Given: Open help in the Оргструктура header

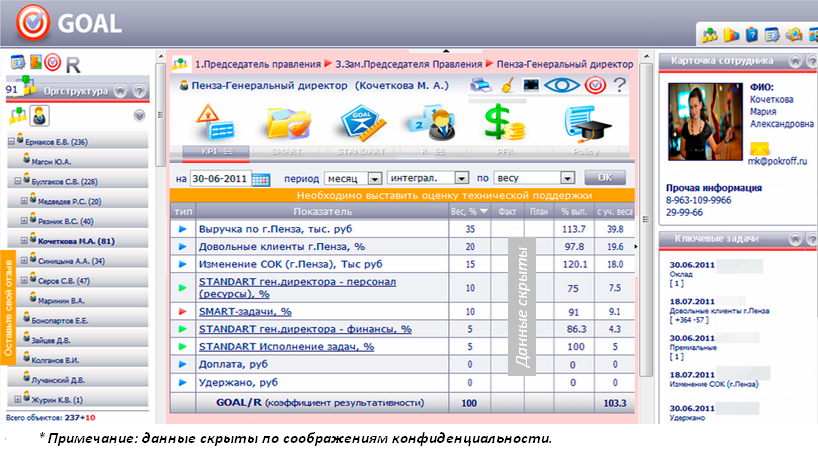Looking at the screenshot, I should [x=139, y=91].
